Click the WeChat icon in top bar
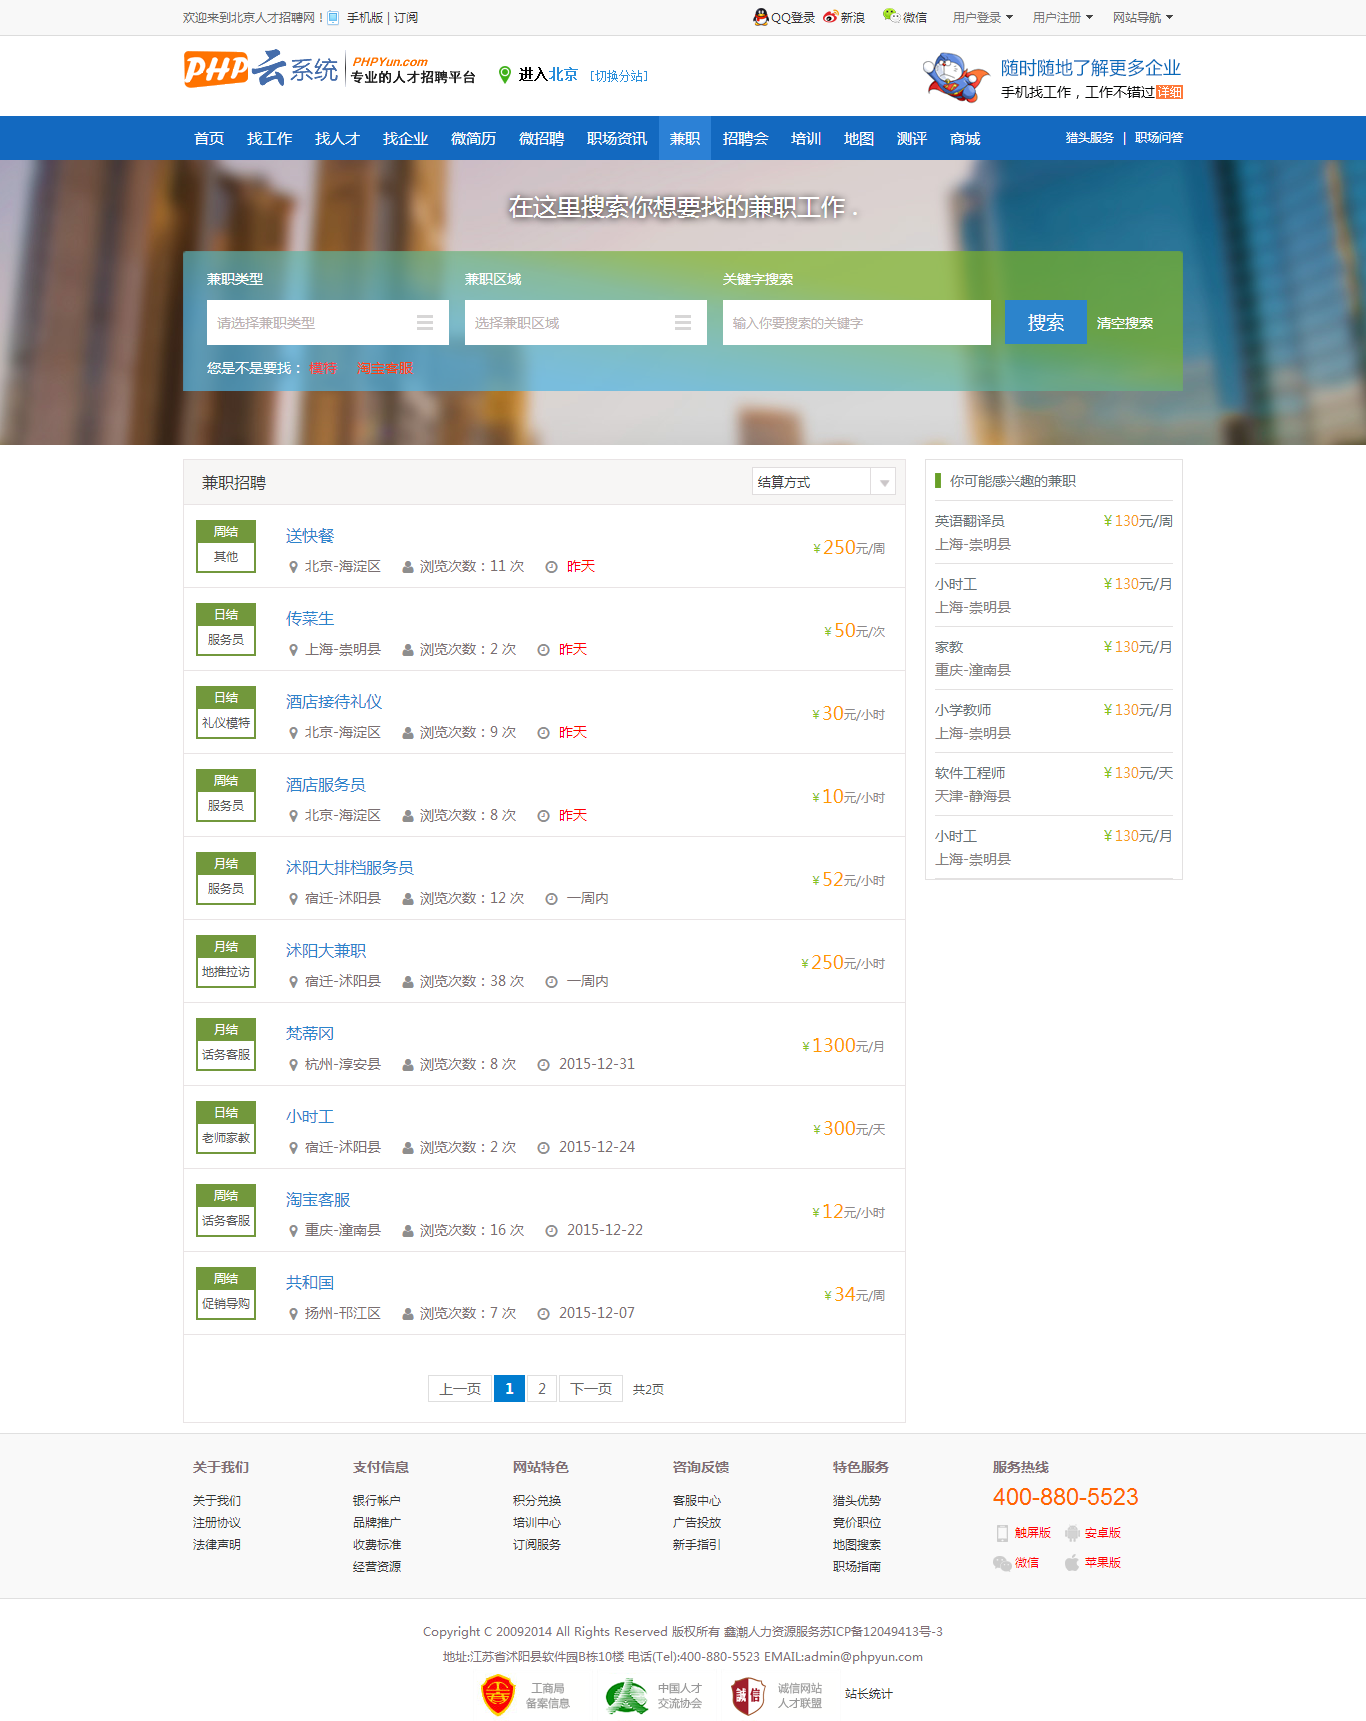The height and width of the screenshot is (1721, 1366). [x=891, y=16]
